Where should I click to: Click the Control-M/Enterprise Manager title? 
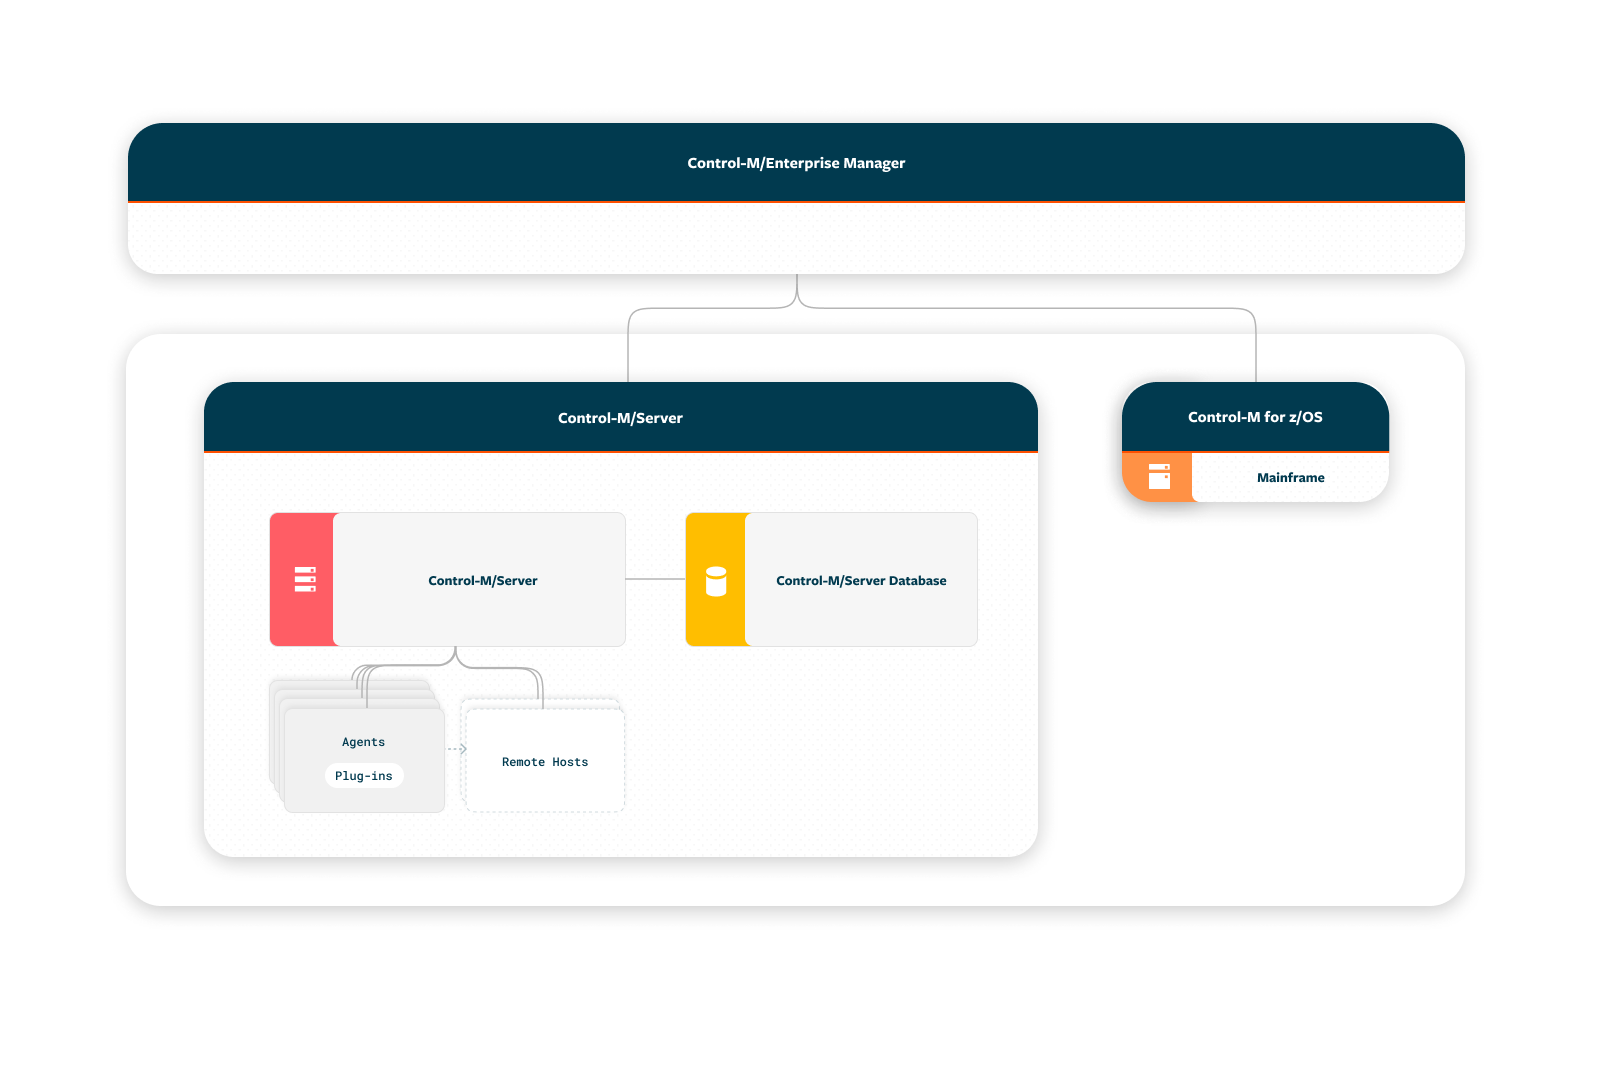(x=796, y=163)
